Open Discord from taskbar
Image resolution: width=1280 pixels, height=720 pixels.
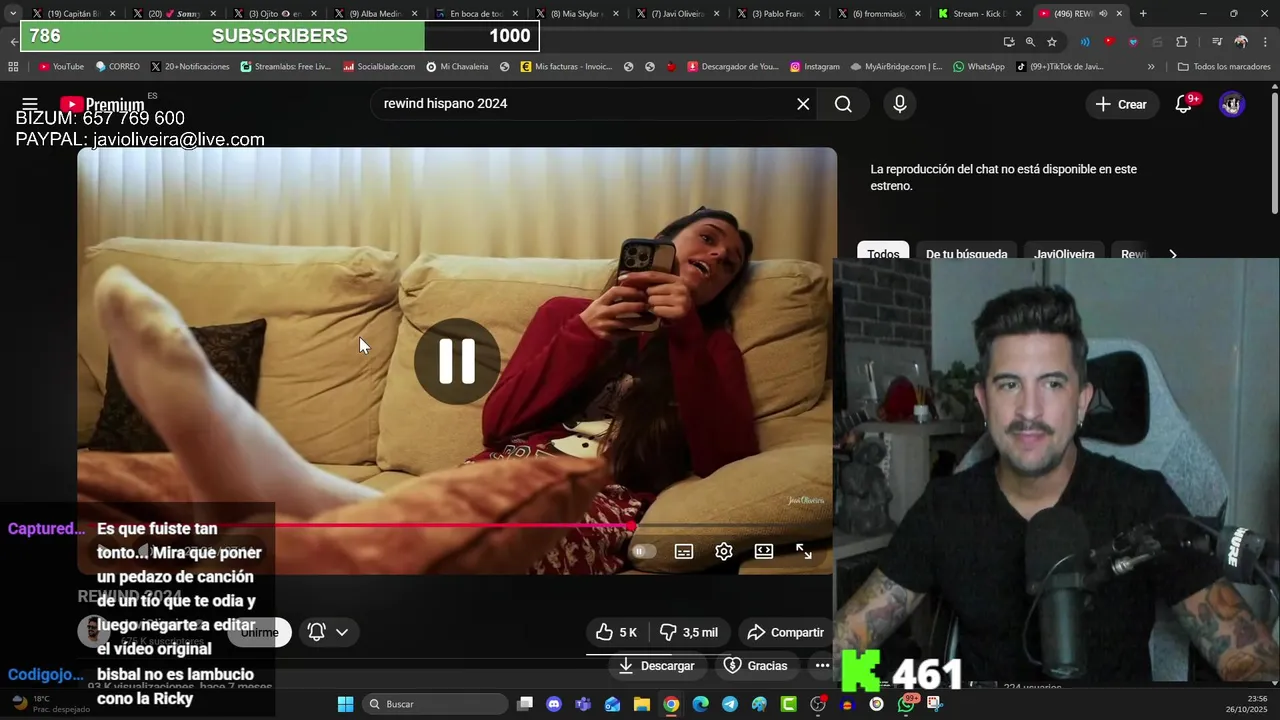(554, 704)
